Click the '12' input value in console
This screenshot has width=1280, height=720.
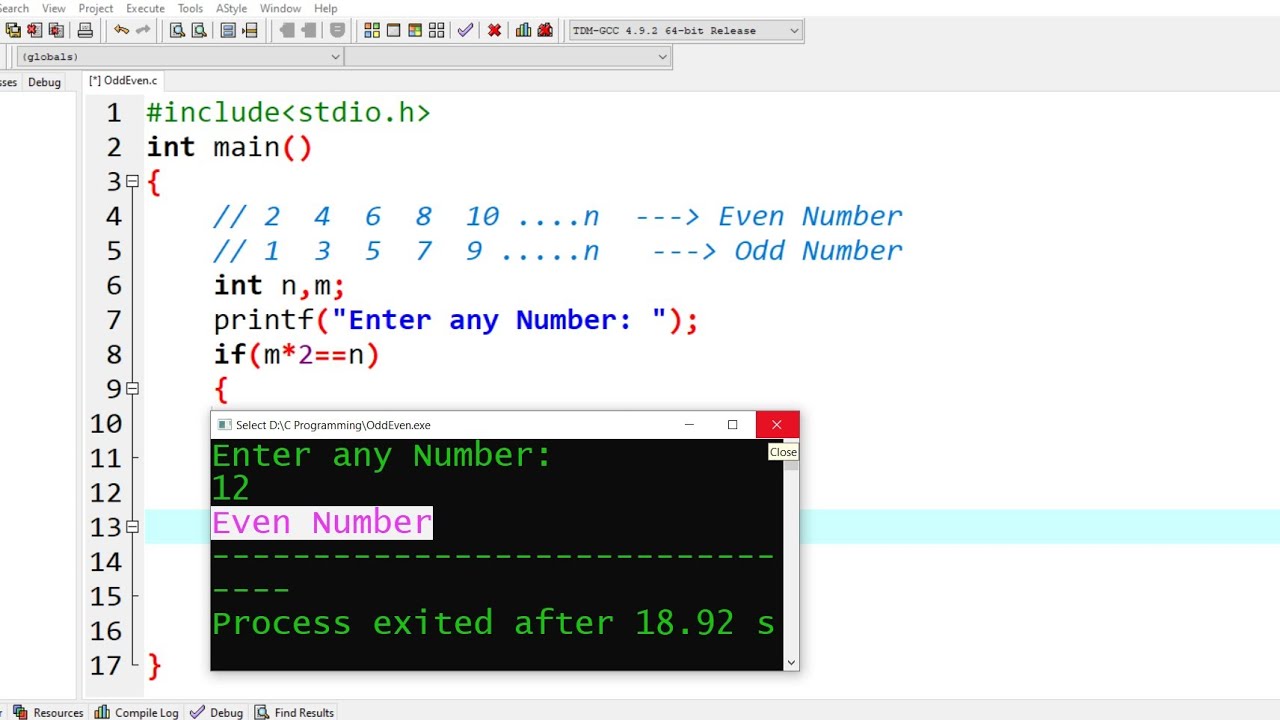click(231, 489)
